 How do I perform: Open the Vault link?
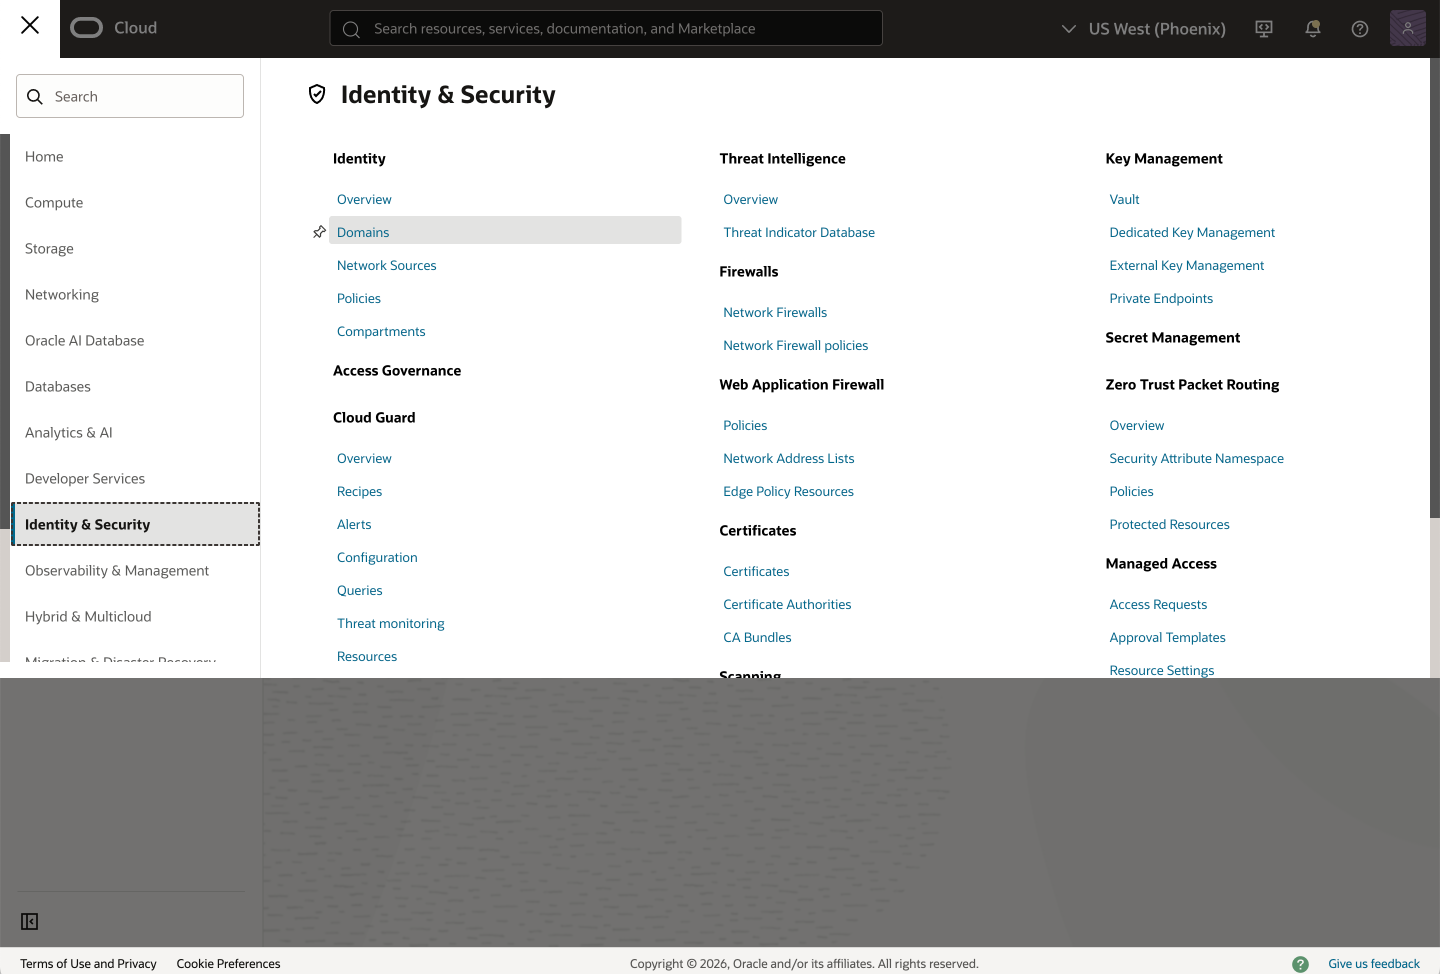point(1124,200)
